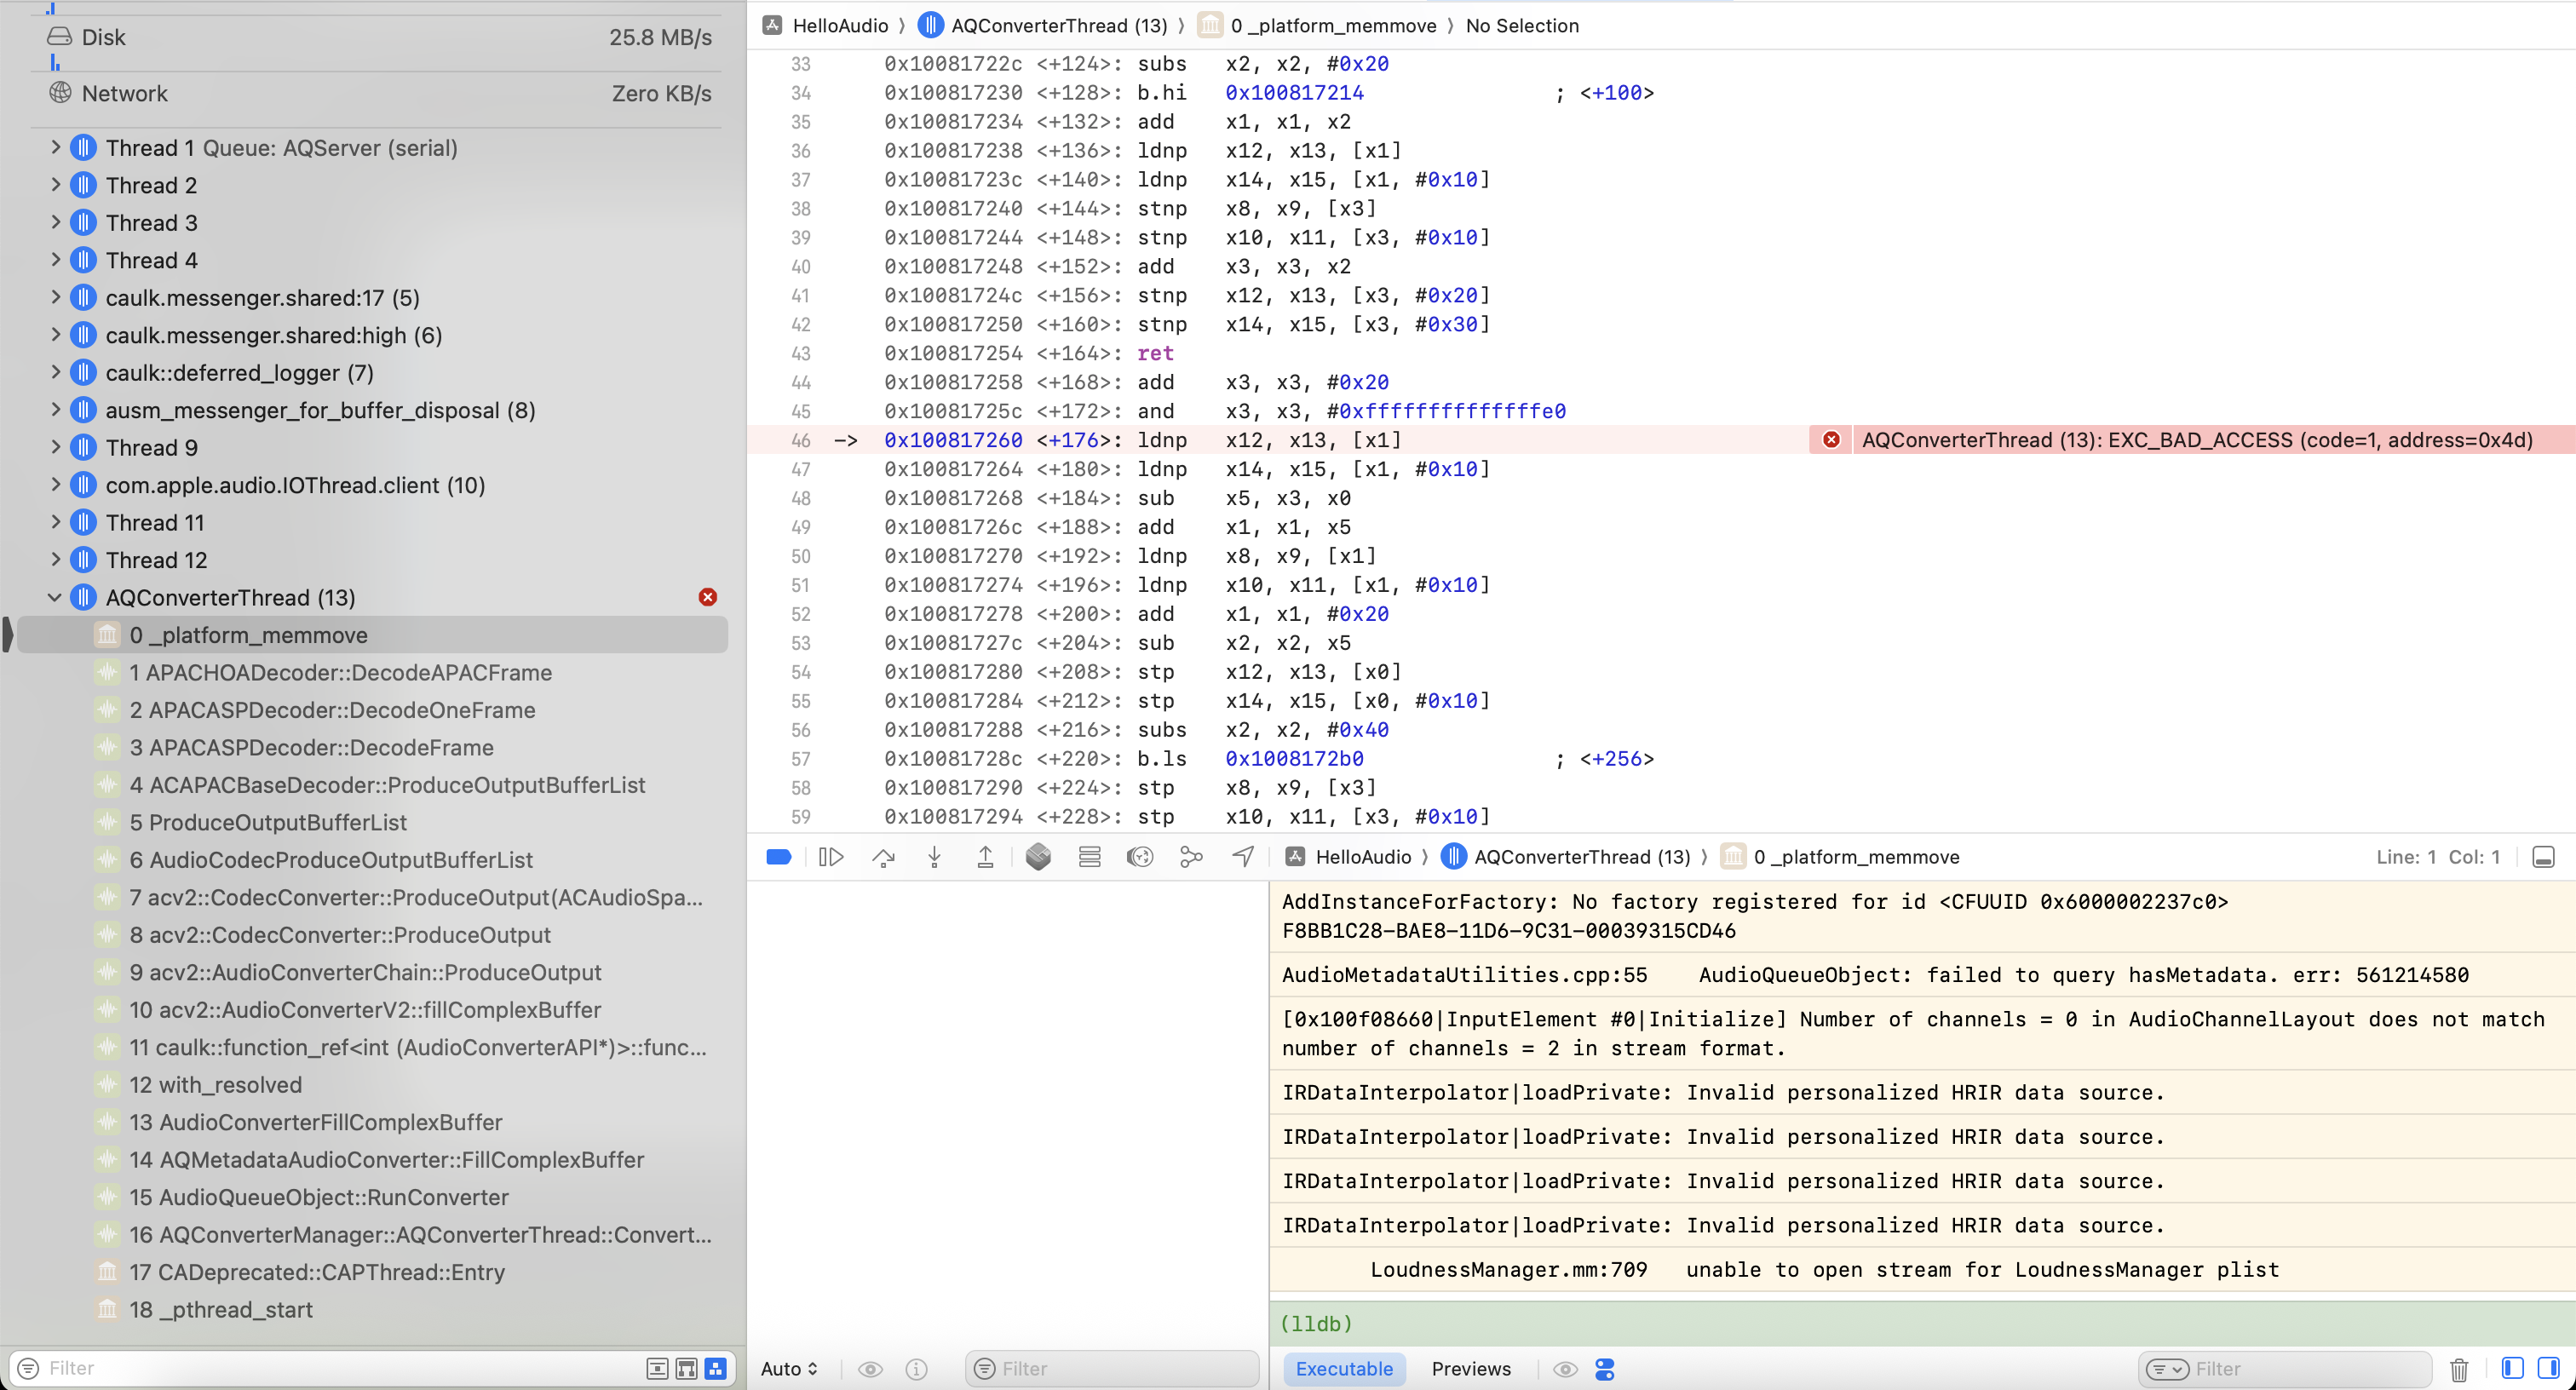Image resolution: width=2576 pixels, height=1390 pixels.
Task: Select the Executable console tab
Action: tap(1343, 1369)
